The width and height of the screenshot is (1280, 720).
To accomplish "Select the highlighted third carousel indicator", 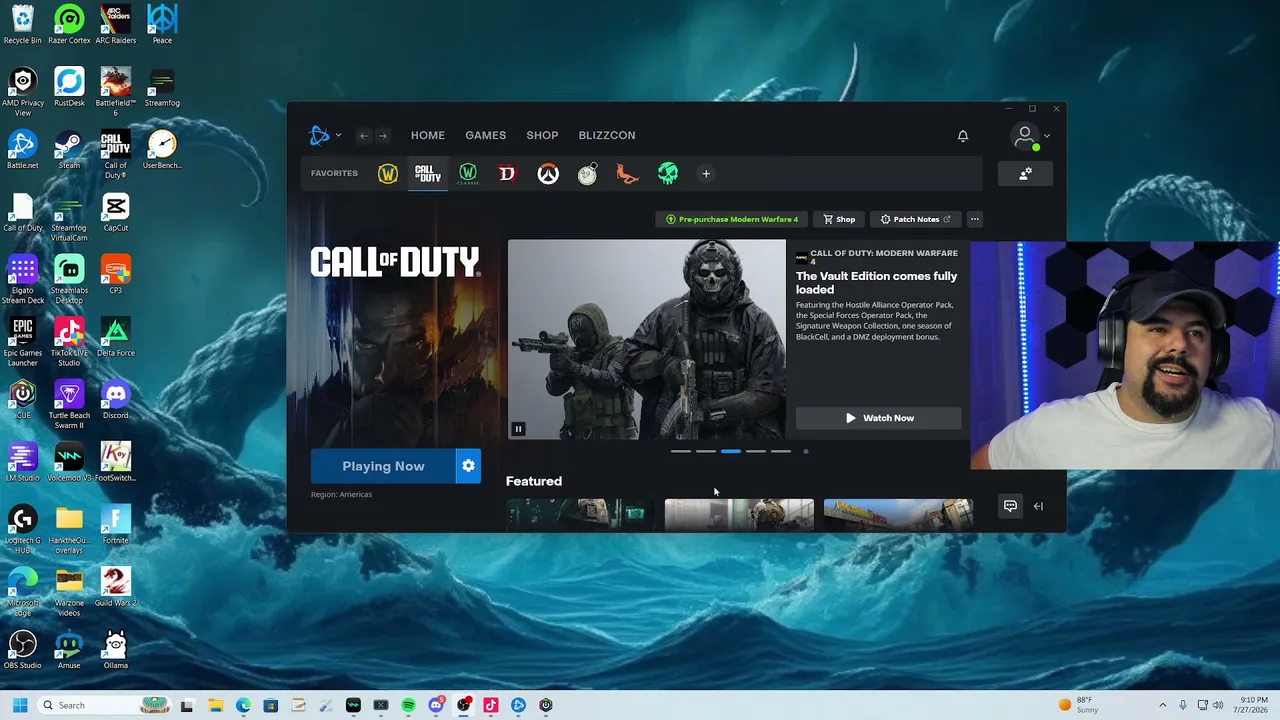I will point(731,452).
